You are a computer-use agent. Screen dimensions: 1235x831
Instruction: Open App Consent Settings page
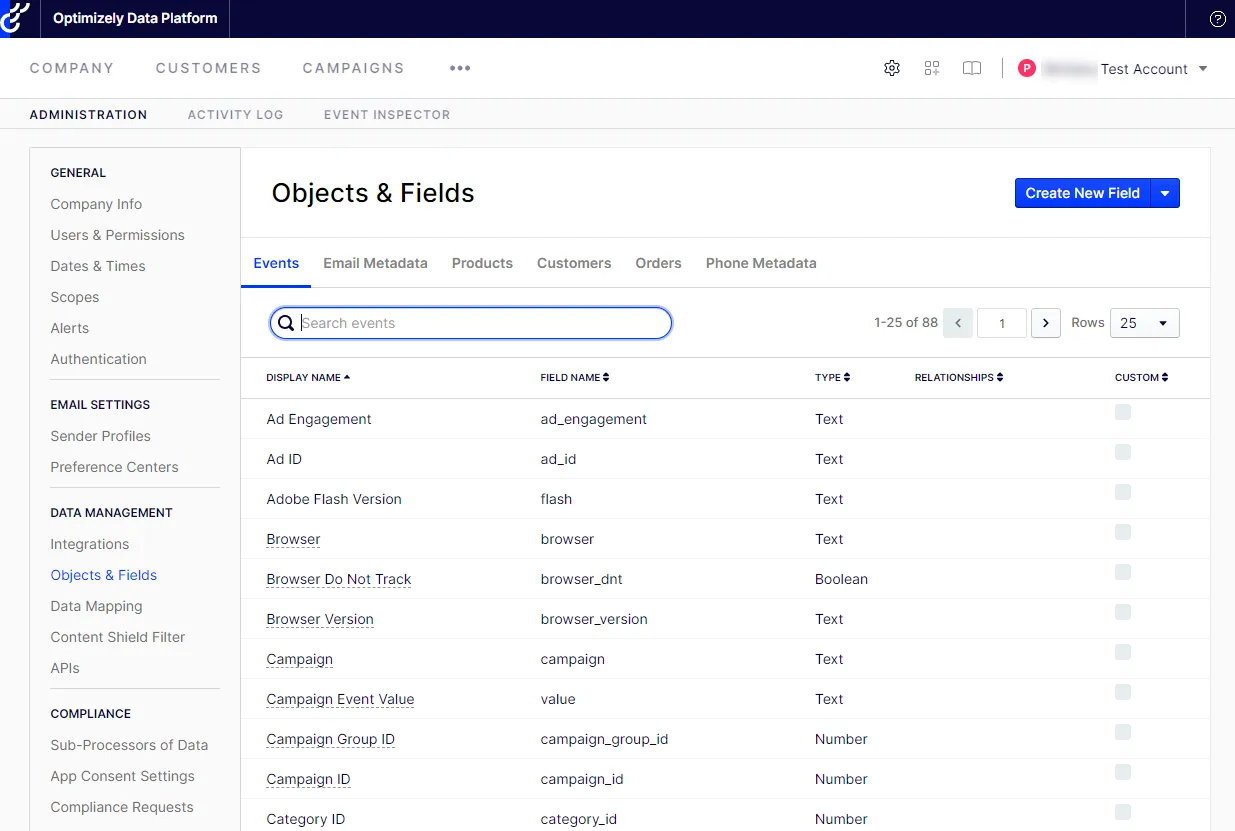[x=122, y=776]
